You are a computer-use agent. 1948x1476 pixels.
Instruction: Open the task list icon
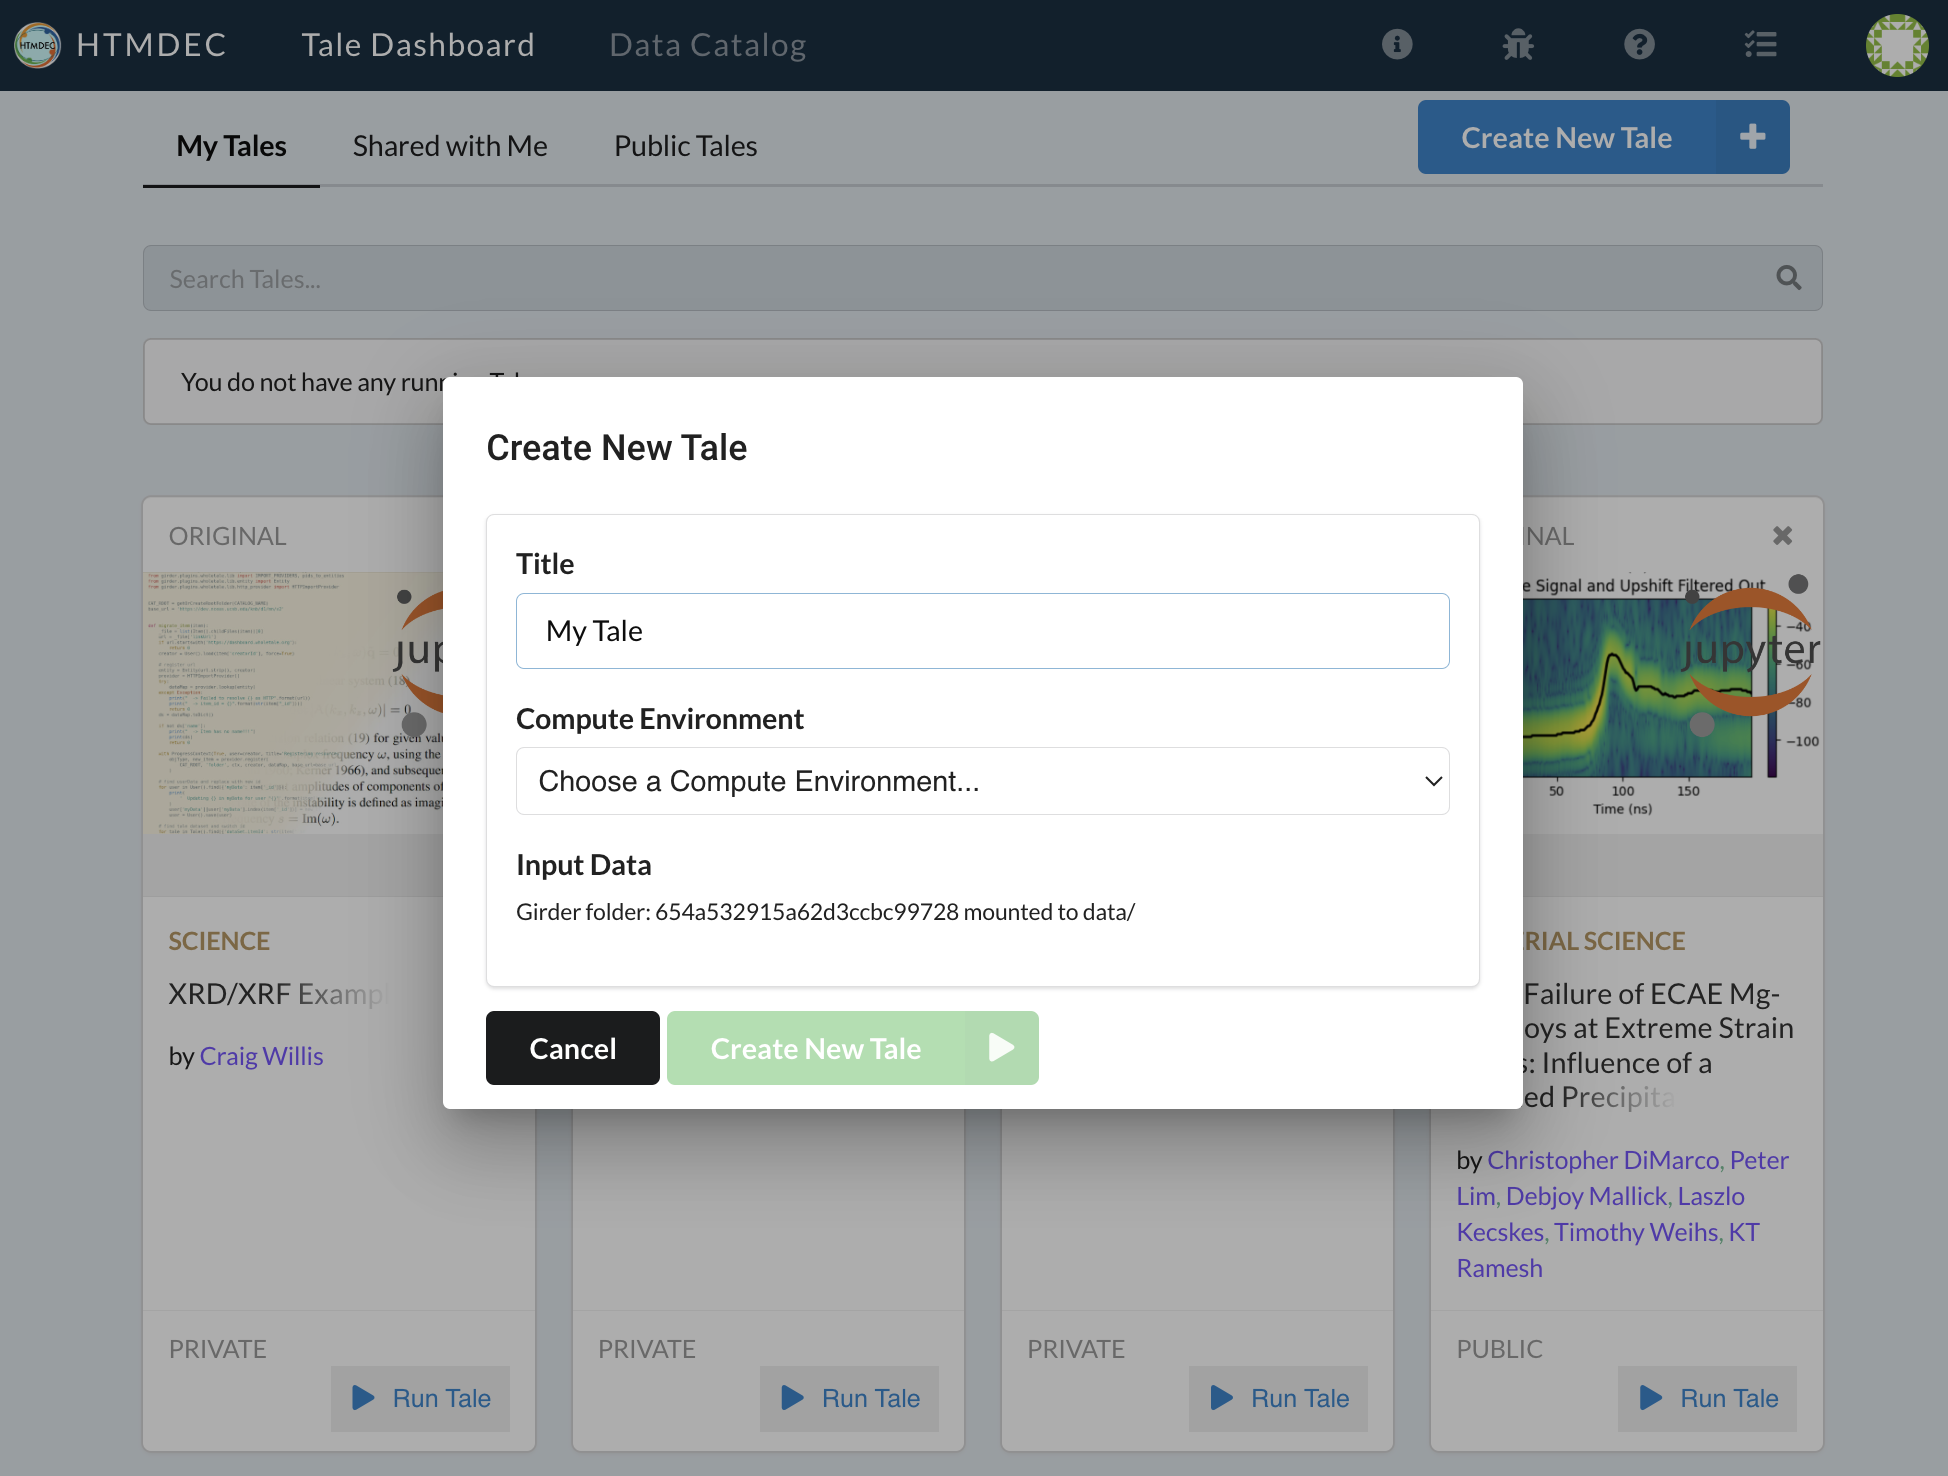[x=1760, y=45]
